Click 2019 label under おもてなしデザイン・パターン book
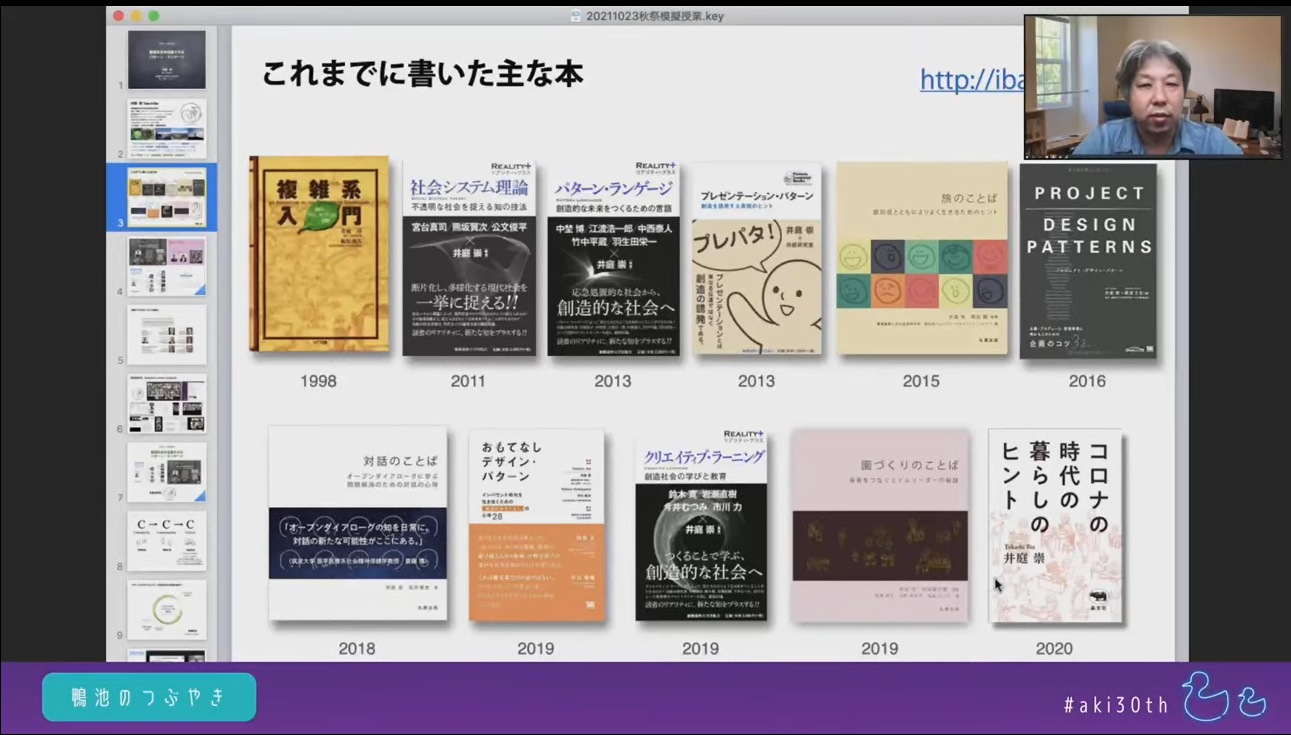The width and height of the screenshot is (1291, 735). (536, 648)
